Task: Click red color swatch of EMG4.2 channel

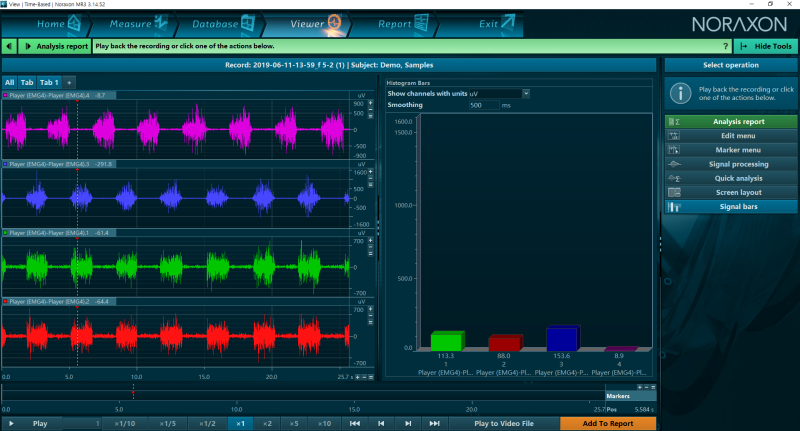Action: [x=6, y=301]
